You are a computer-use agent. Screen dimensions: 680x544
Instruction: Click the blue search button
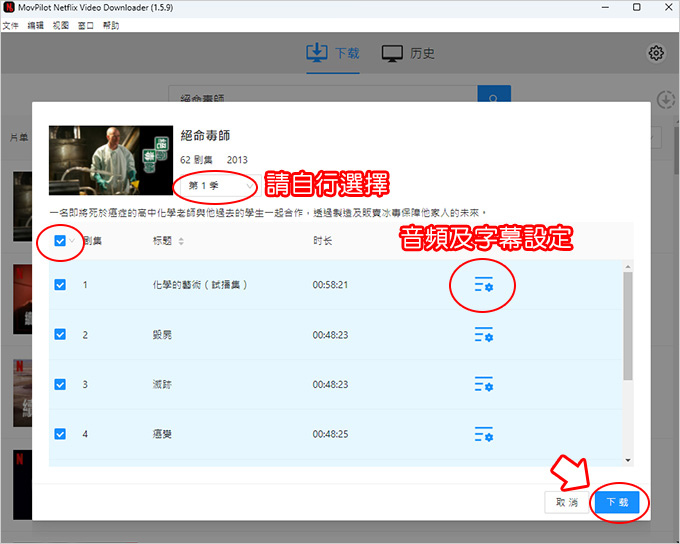pos(494,94)
